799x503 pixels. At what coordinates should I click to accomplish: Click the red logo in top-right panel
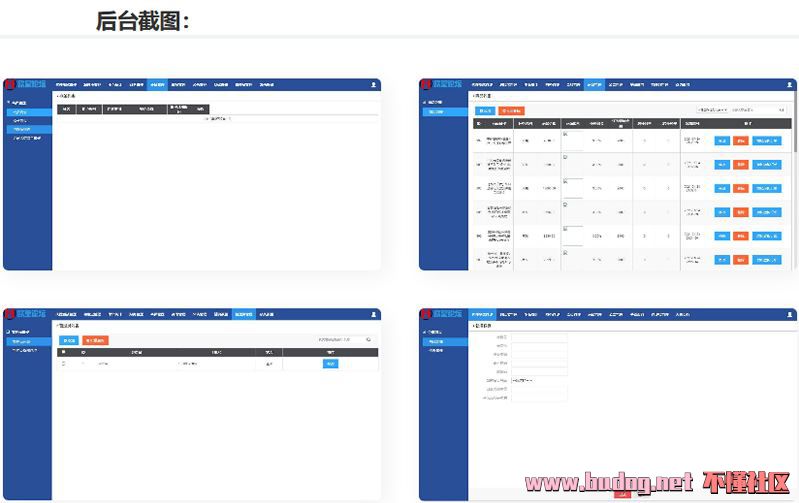(x=425, y=85)
